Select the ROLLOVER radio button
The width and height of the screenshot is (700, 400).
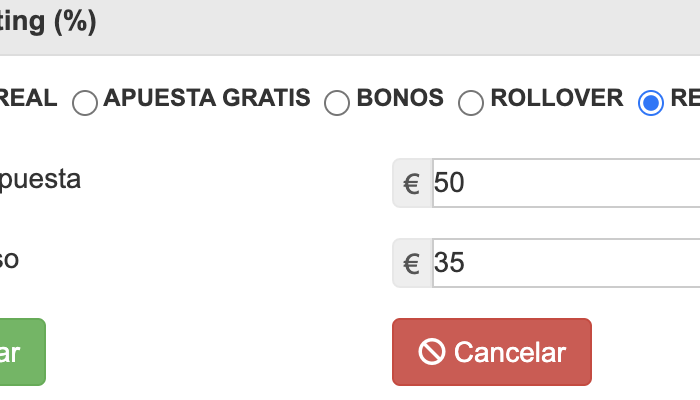471,103
